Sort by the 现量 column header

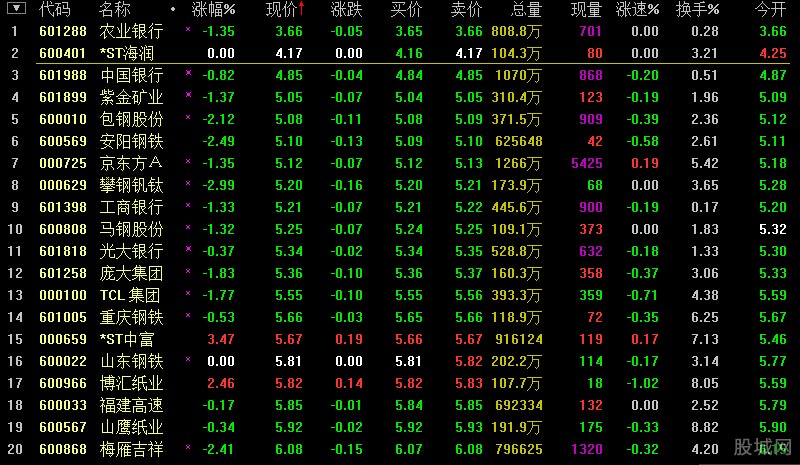[x=586, y=9]
